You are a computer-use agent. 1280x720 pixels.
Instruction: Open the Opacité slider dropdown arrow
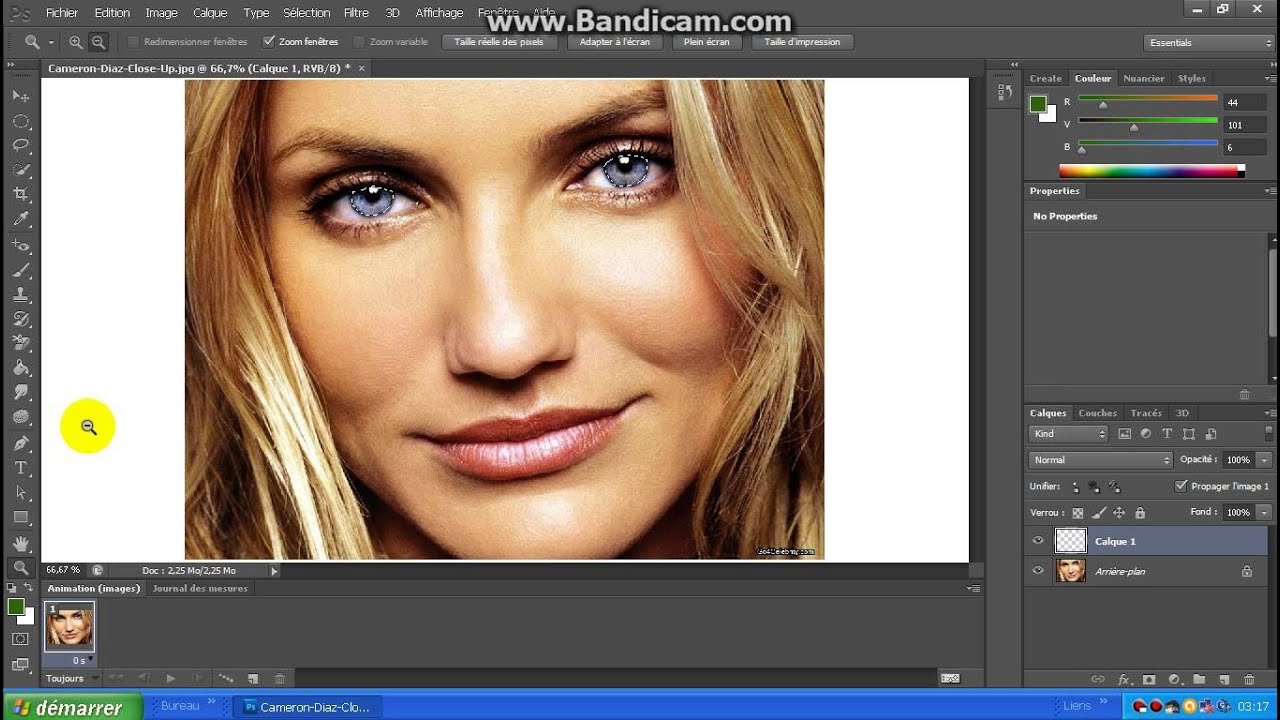(x=1264, y=460)
